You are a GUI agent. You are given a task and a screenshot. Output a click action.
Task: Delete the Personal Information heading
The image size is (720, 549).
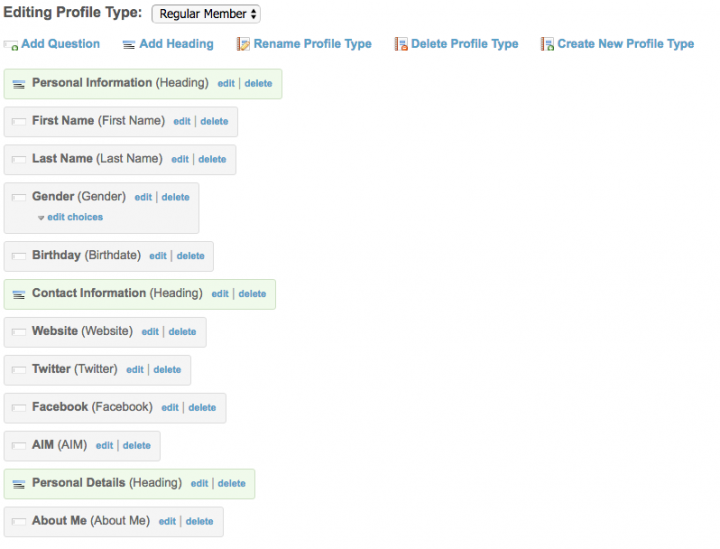pos(258,84)
